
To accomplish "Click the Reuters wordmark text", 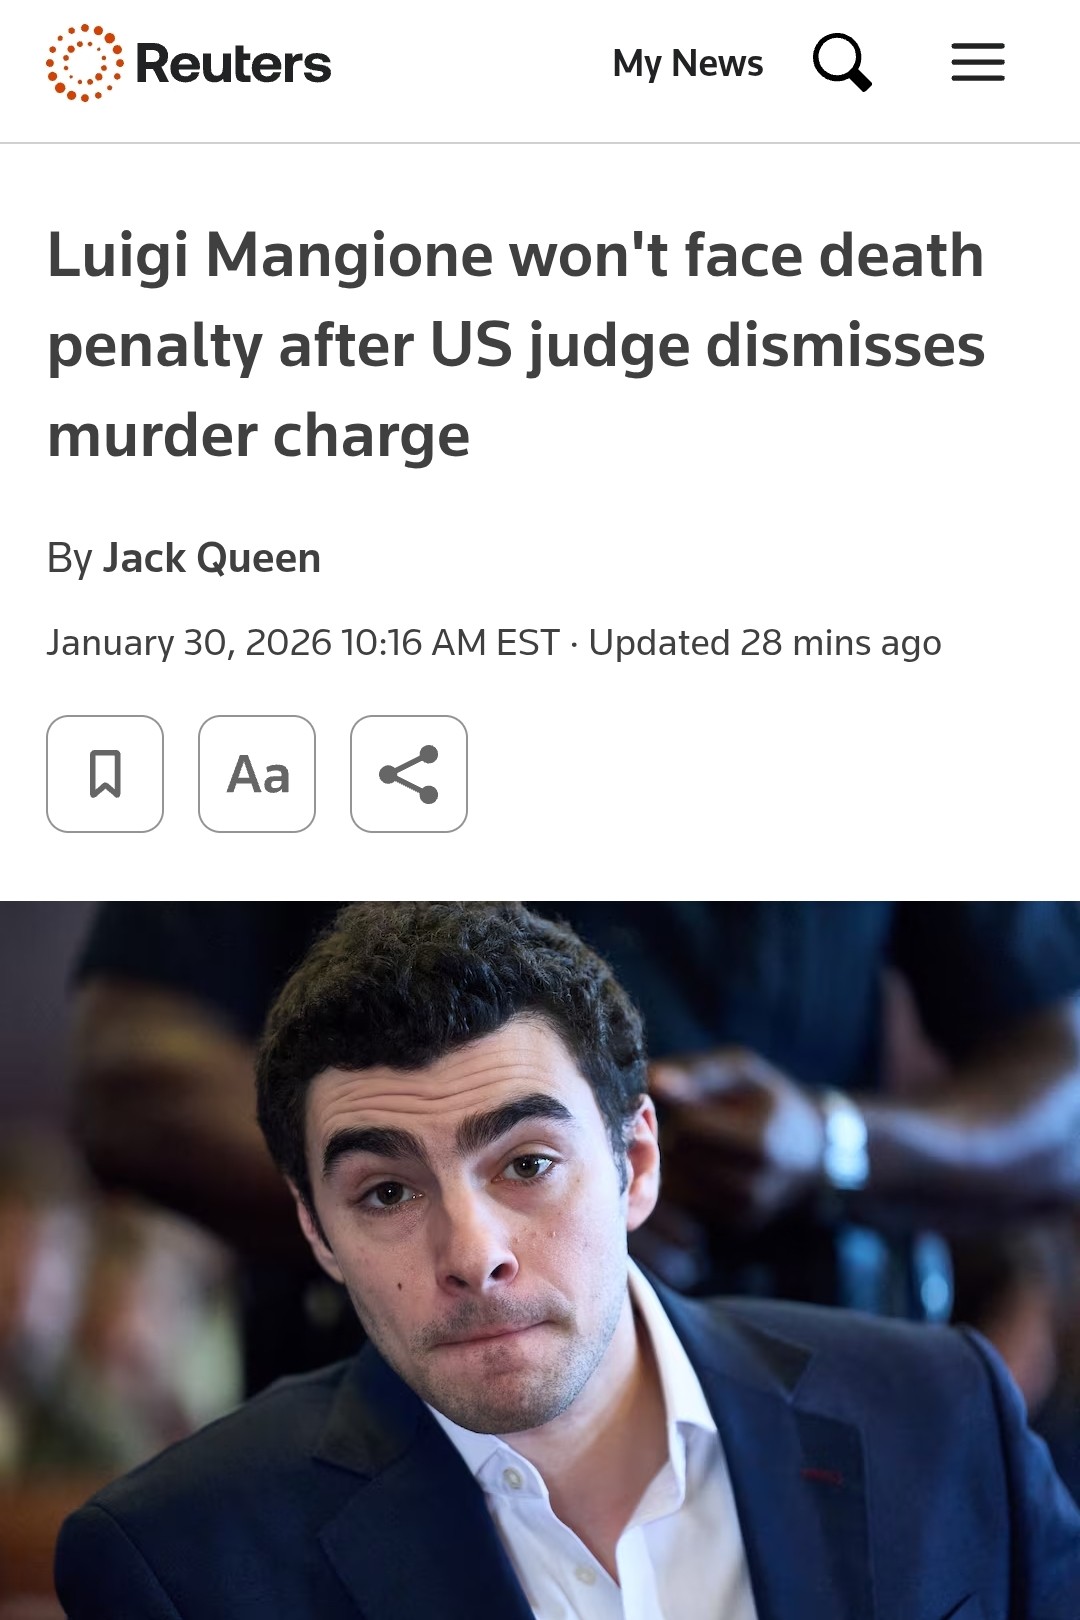I will pos(233,64).
